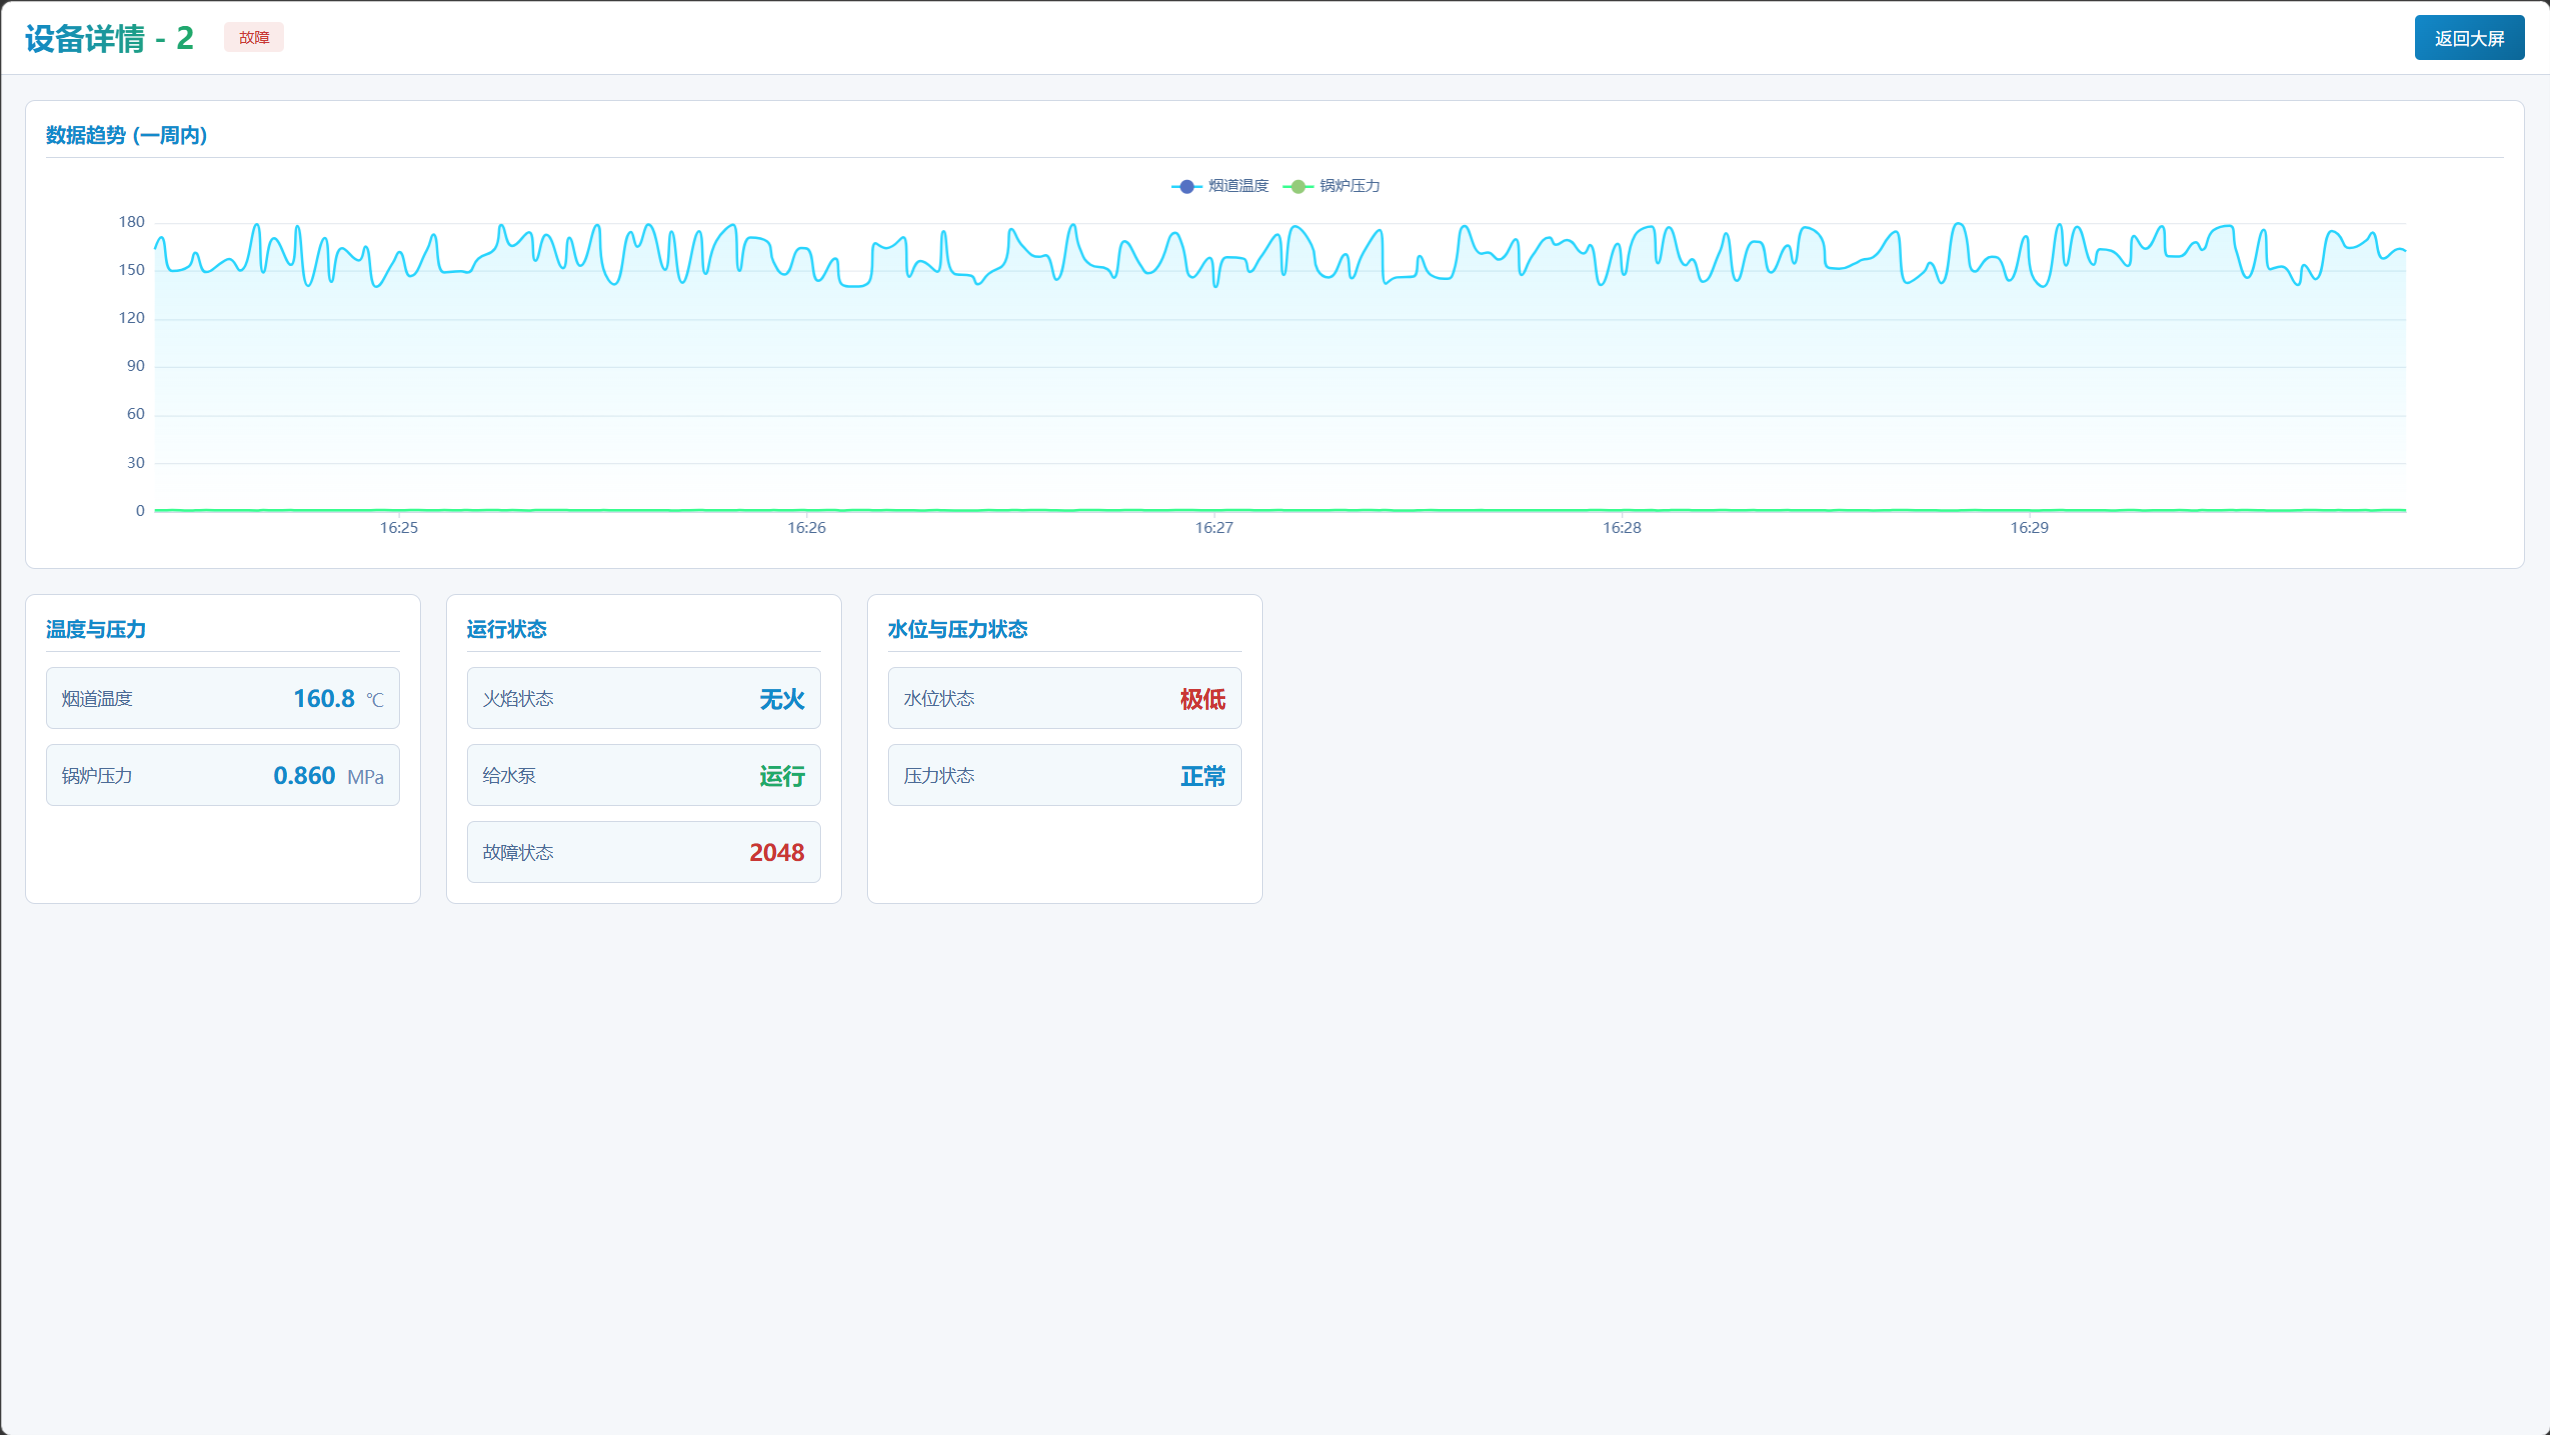Click the 设备详情 - 2 page title

coord(109,38)
